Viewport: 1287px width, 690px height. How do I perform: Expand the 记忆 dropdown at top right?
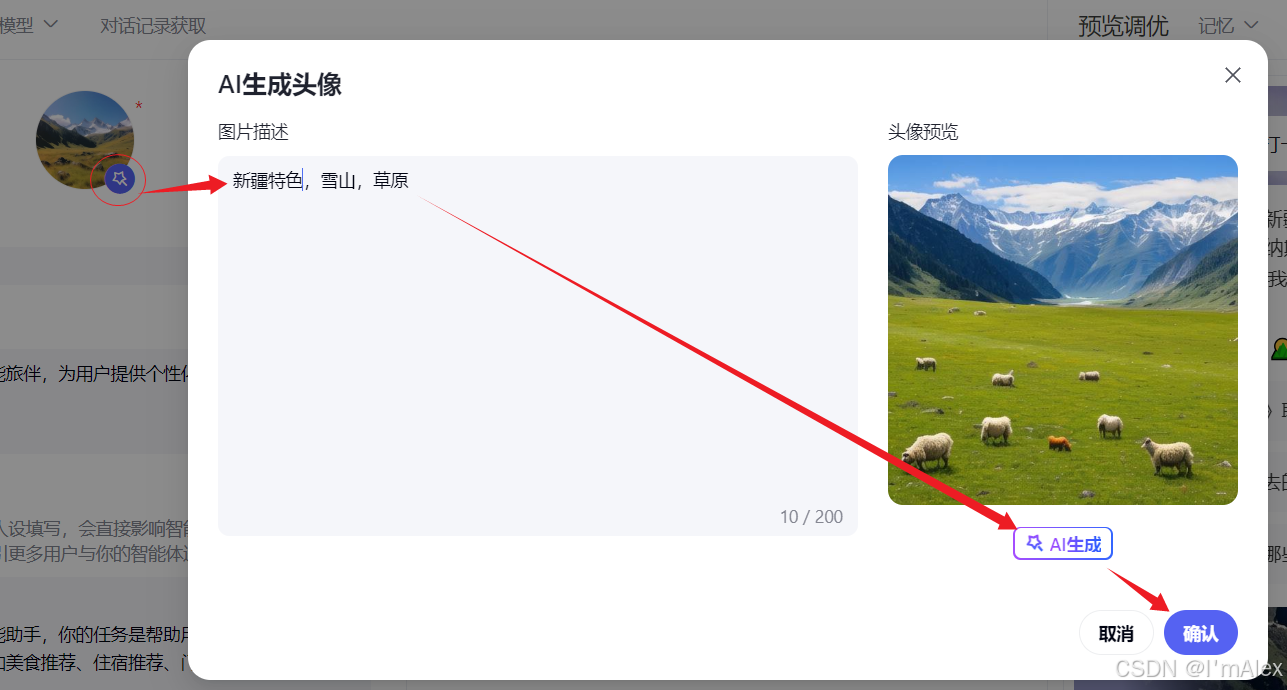pos(1229,25)
